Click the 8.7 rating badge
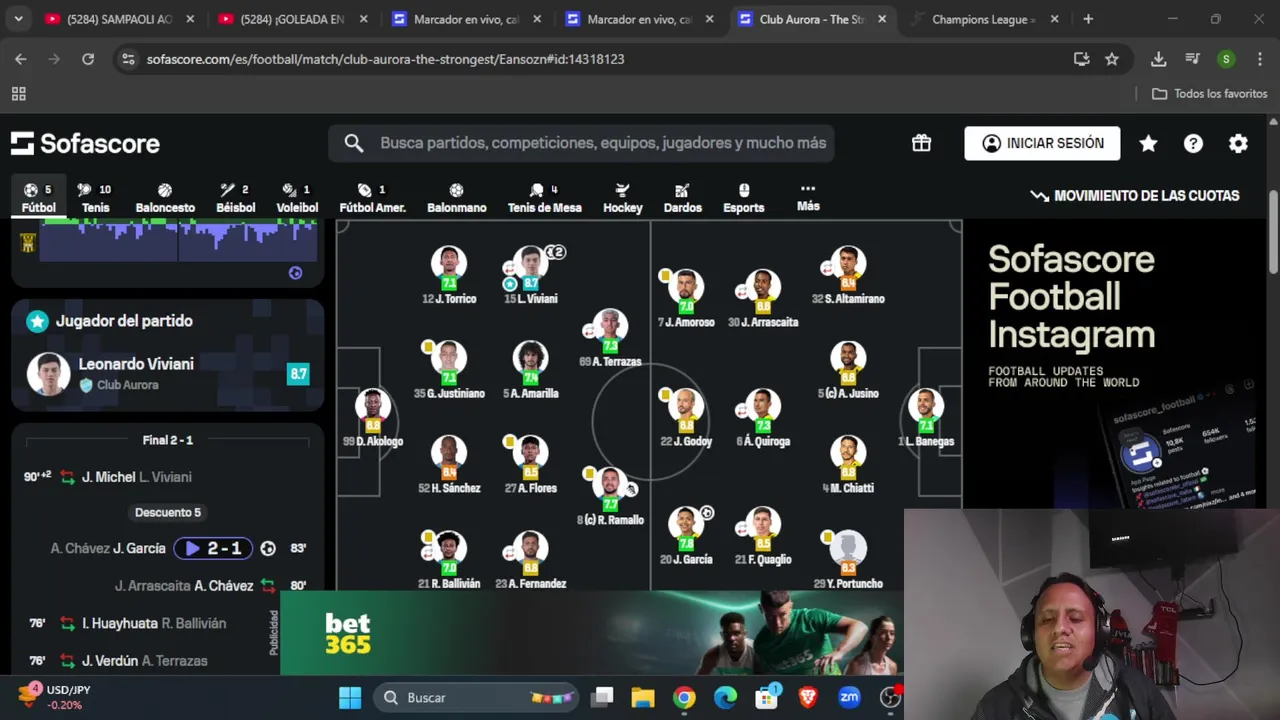This screenshot has height=720, width=1280. (x=298, y=374)
